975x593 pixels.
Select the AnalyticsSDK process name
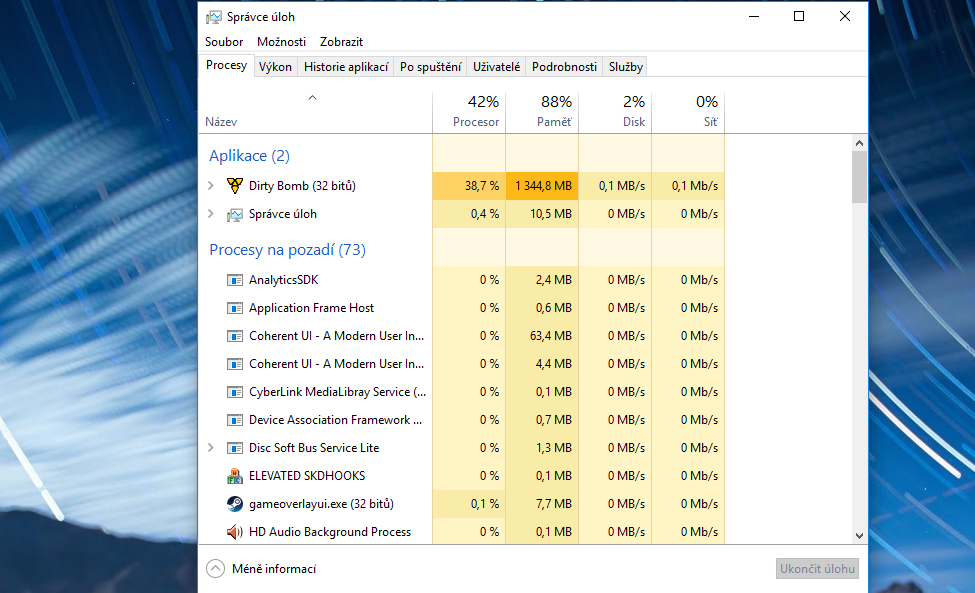[284, 280]
